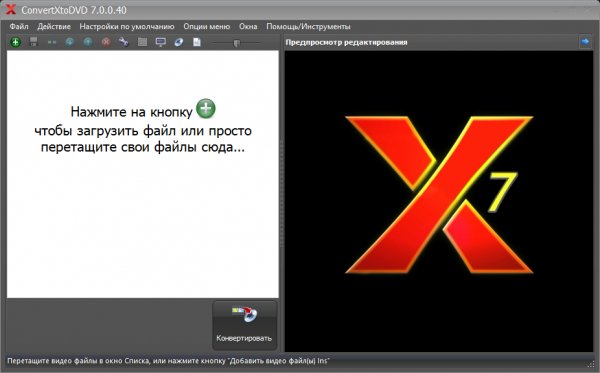
Task: Click the green Add video file toolbar icon
Action: click(x=15, y=42)
